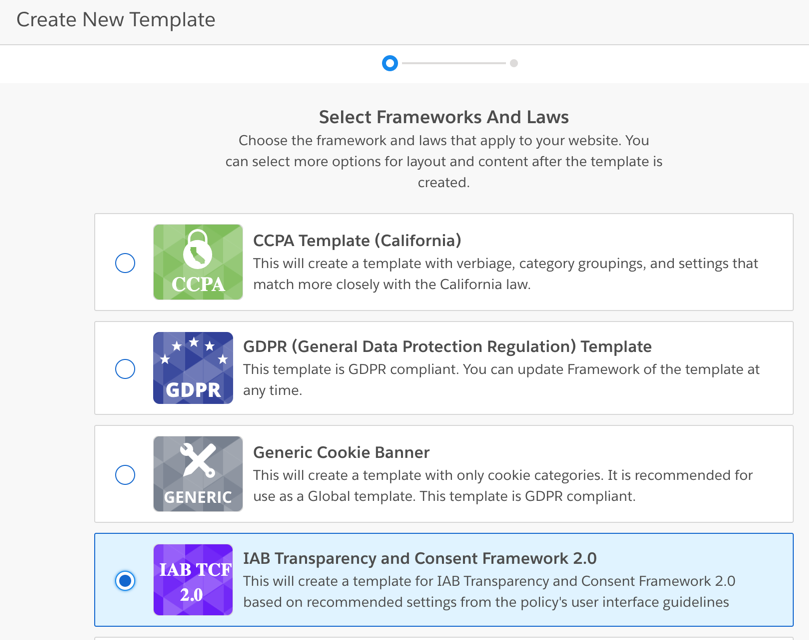Click the Generic banner Global template description
The width and height of the screenshot is (809, 640).
[503, 486]
